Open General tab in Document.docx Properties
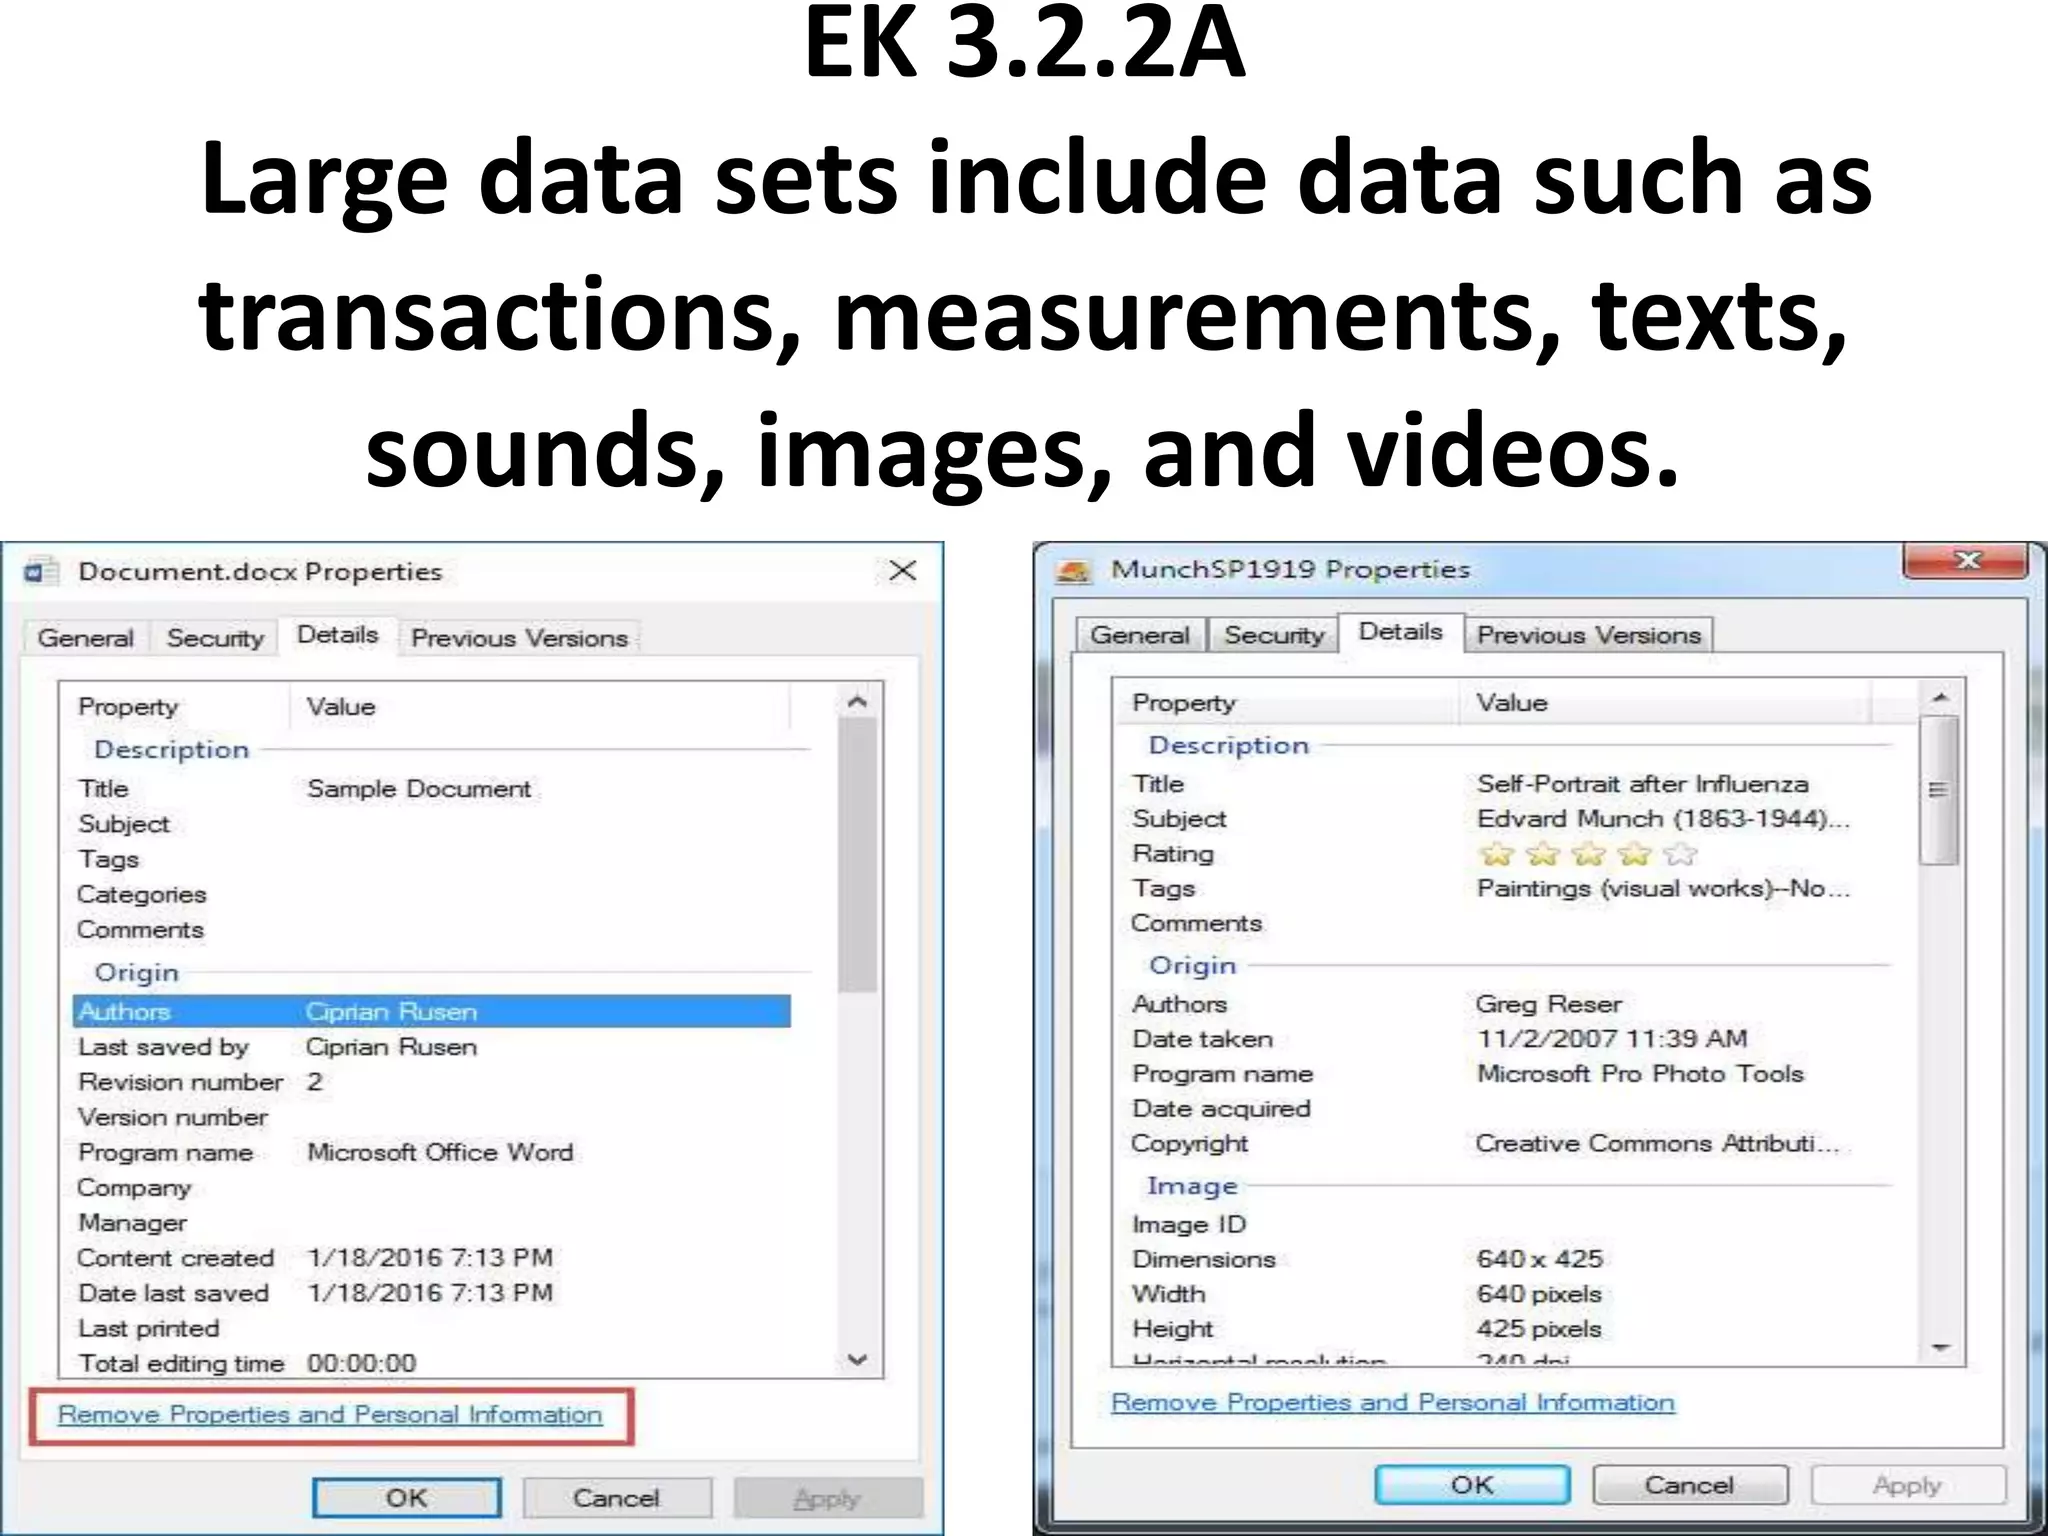 [86, 638]
